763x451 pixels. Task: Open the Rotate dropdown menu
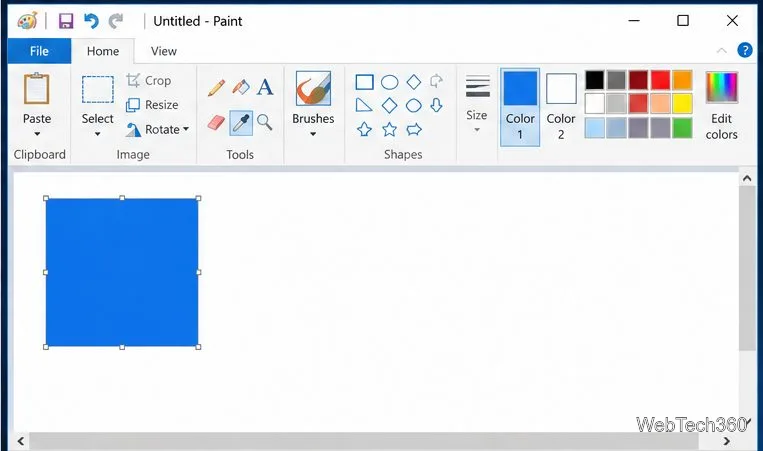(x=158, y=129)
